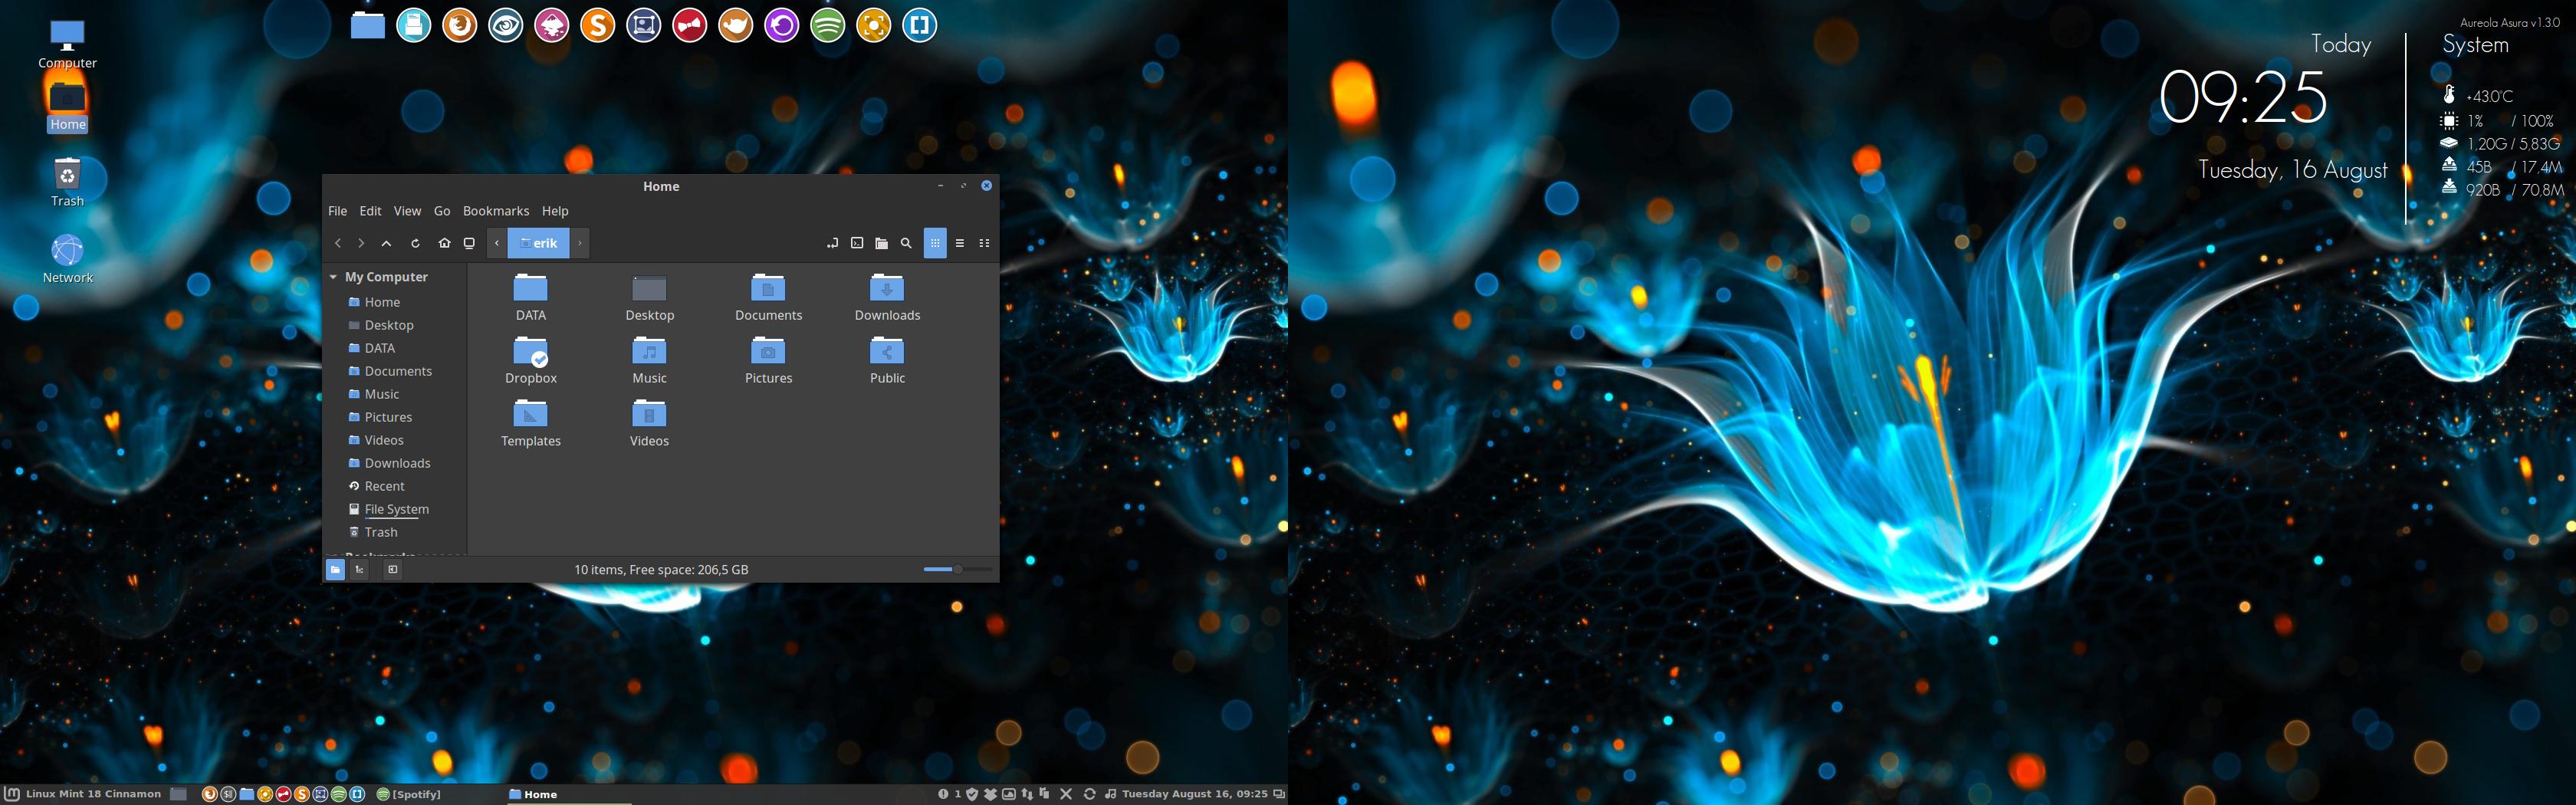Open the screenshot tool in top dock
Image resolution: width=2576 pixels, height=805 pixels.
tap(873, 25)
